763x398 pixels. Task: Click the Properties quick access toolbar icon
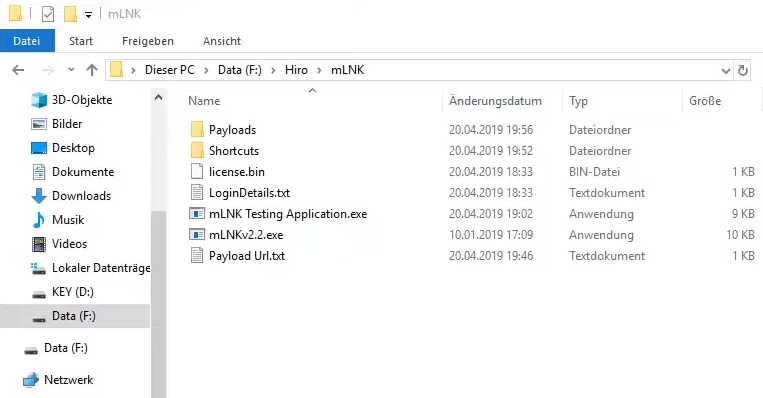pos(48,14)
